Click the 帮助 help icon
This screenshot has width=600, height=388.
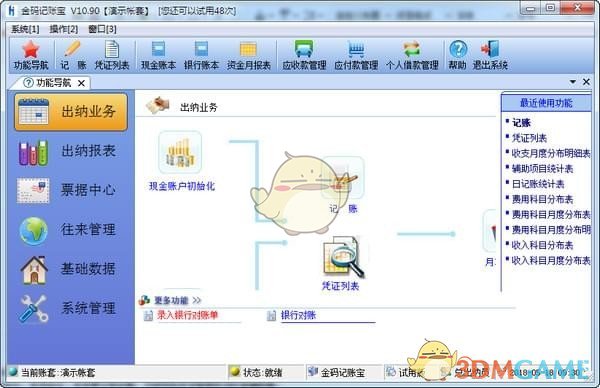(458, 56)
